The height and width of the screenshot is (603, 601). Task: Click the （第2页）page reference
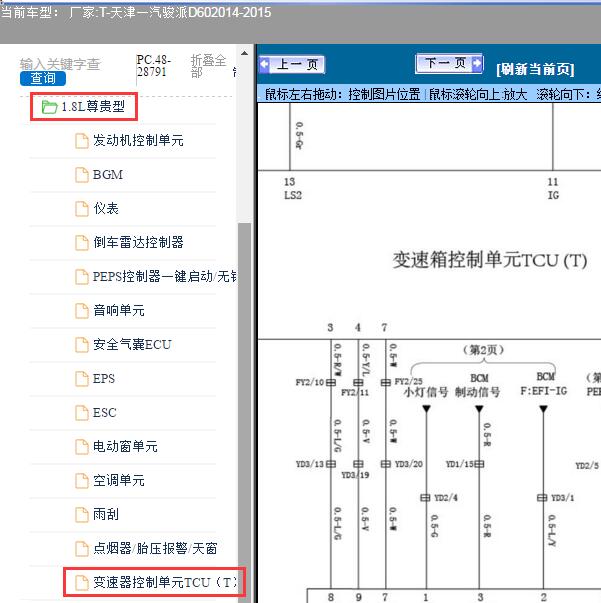483,350
